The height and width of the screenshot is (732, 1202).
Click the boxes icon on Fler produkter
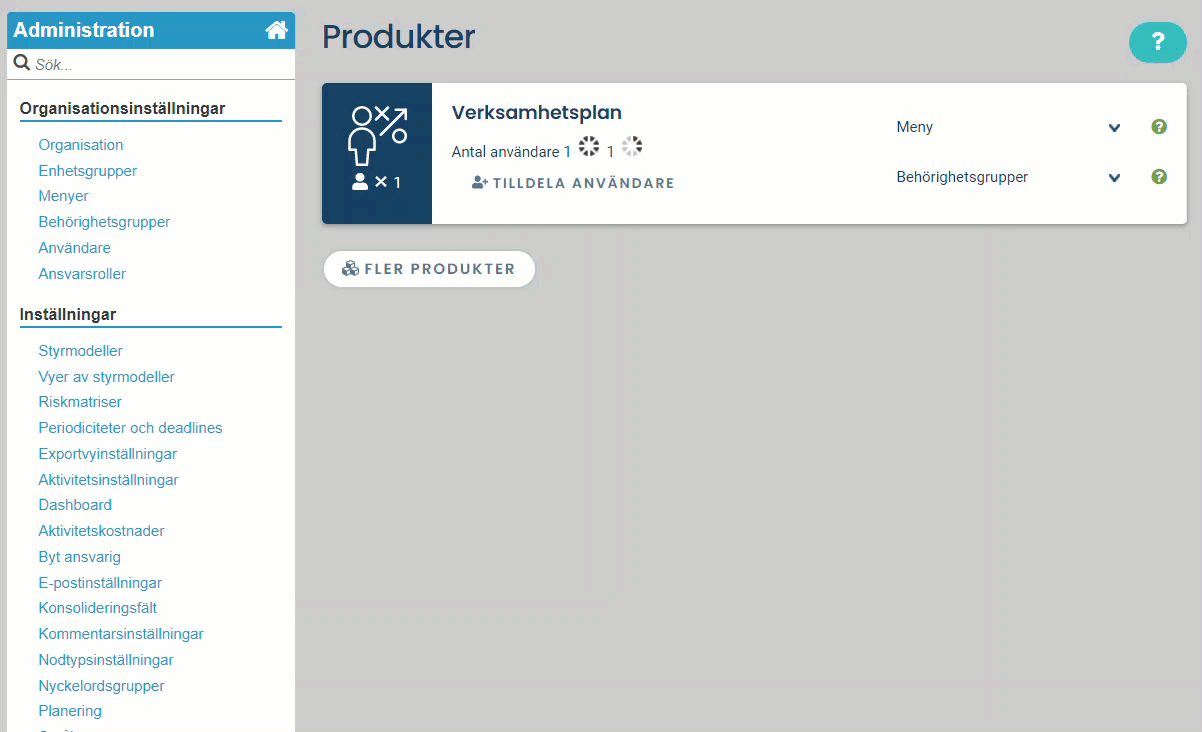point(350,269)
